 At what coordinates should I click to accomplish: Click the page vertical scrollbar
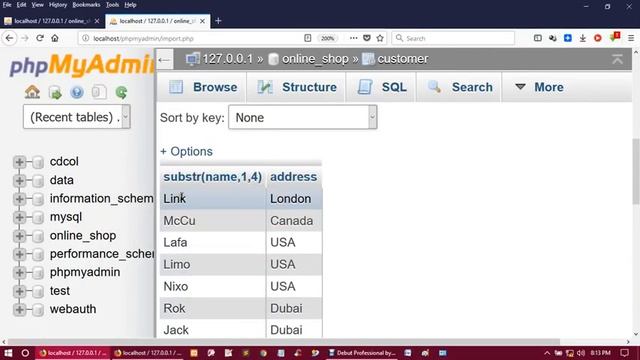click(x=636, y=171)
